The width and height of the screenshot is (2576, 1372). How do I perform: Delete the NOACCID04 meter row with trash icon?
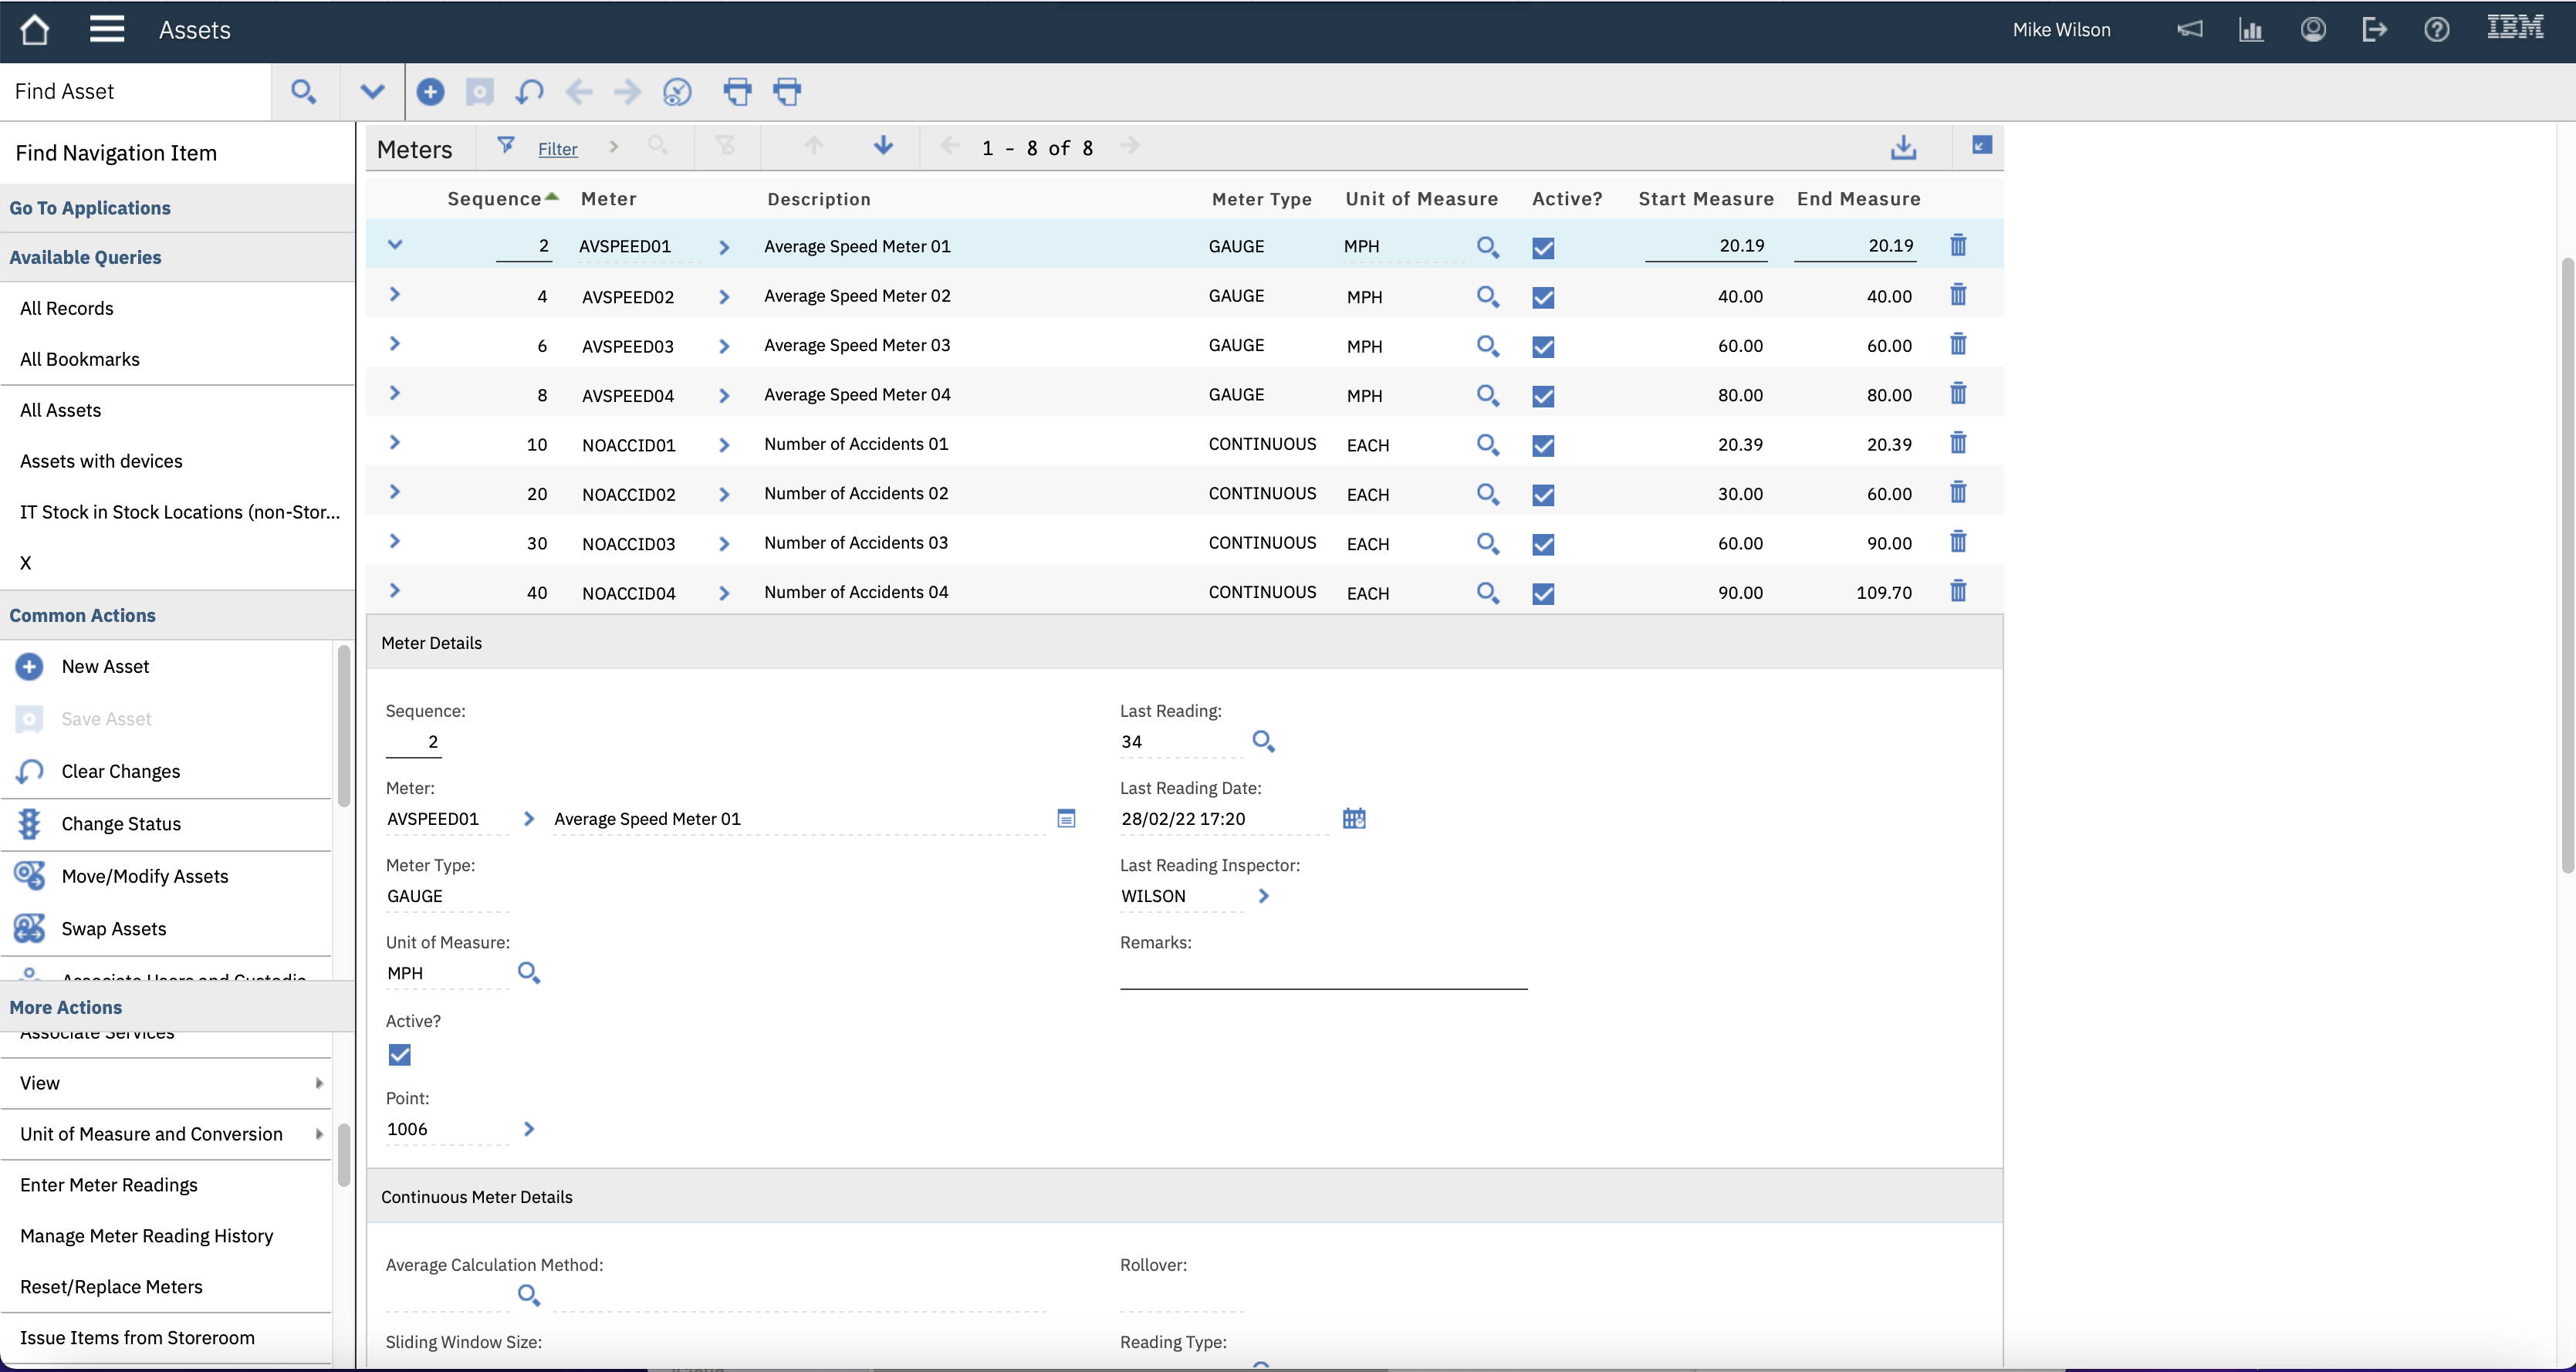point(1958,591)
